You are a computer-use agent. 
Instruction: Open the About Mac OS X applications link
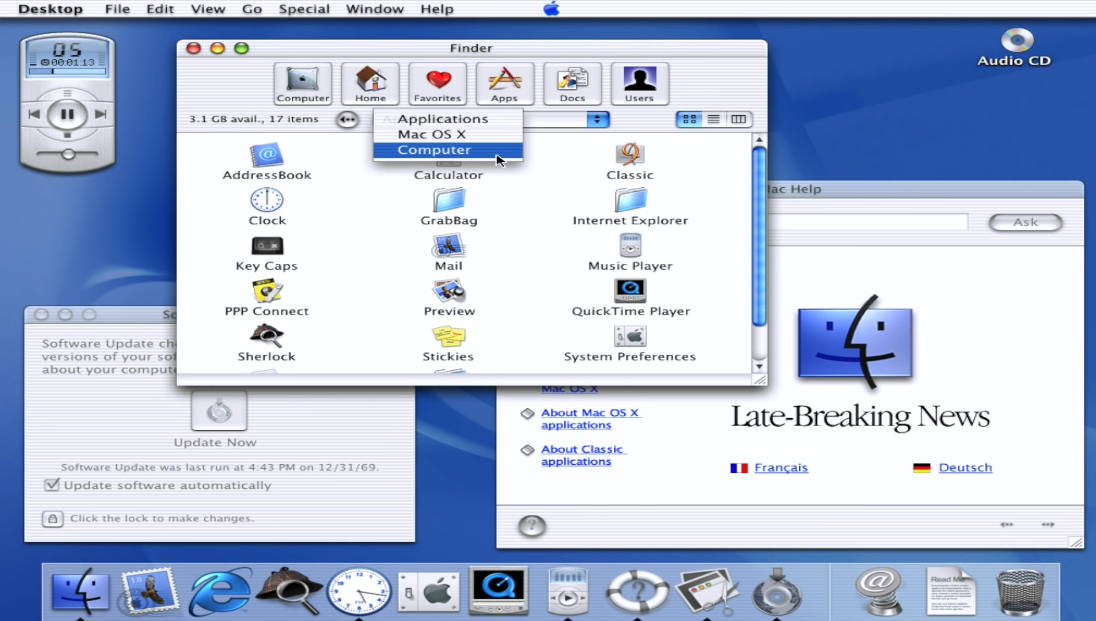click(x=591, y=419)
